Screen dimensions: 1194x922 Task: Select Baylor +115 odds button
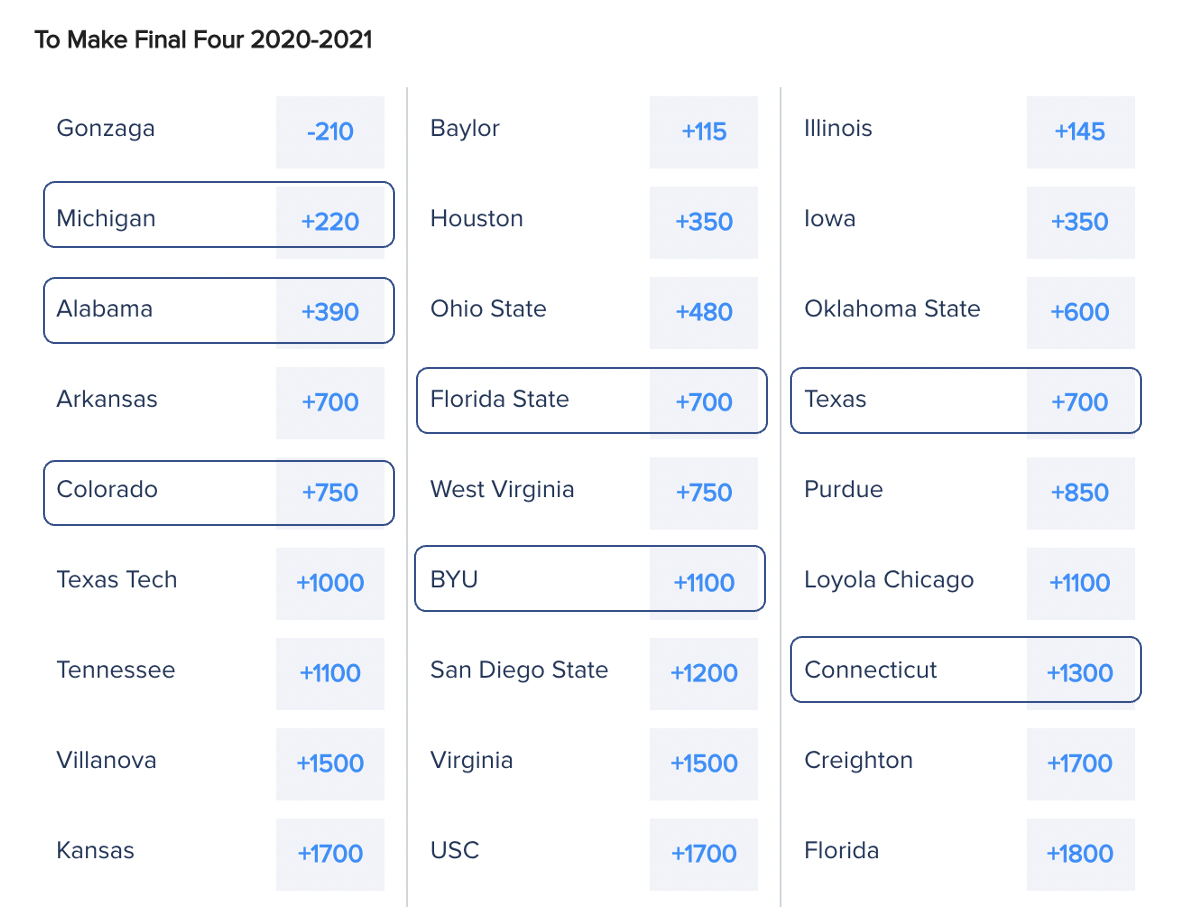tap(704, 132)
